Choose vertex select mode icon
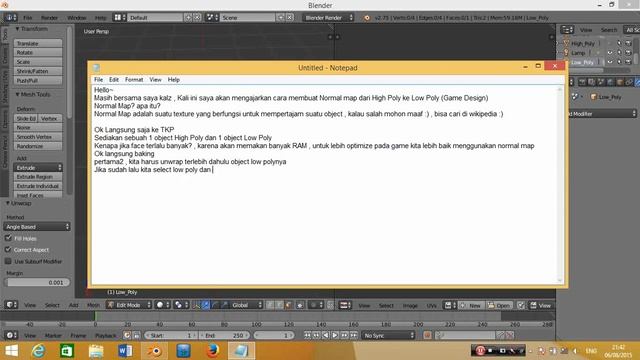640x360 pixels. tap(269, 305)
